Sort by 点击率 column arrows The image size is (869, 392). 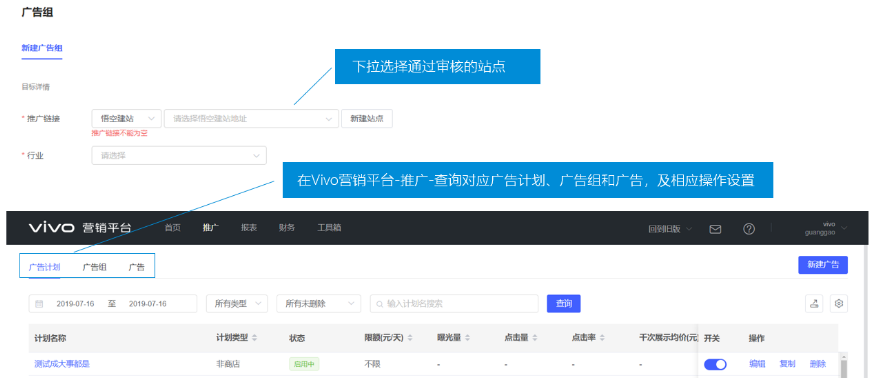[602, 338]
